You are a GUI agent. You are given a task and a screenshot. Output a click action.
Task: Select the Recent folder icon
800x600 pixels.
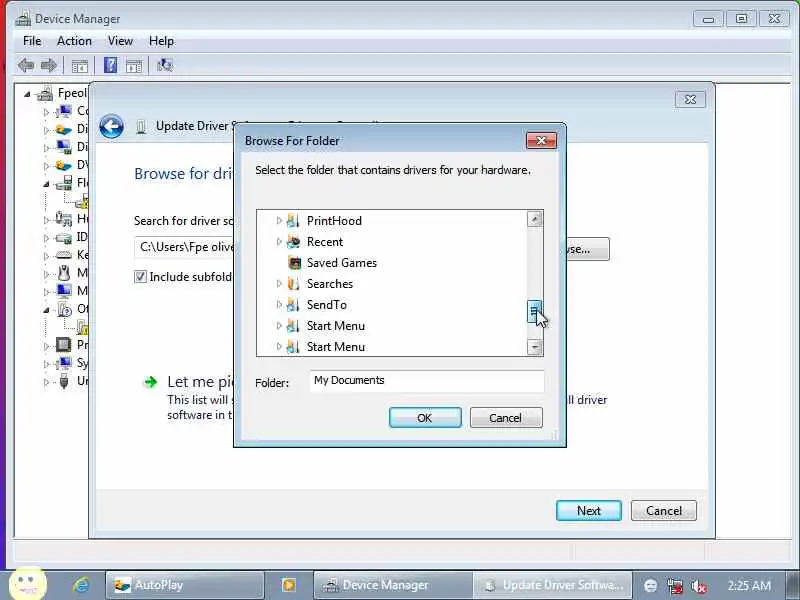[x=293, y=242]
